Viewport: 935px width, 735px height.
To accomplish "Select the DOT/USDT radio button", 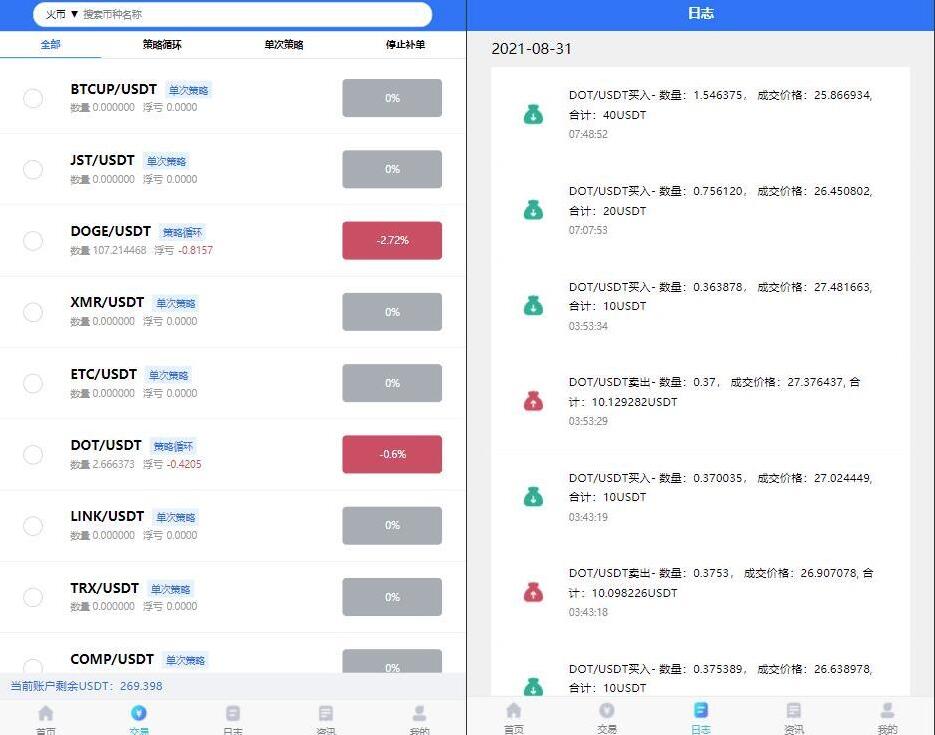I will pos(33,455).
